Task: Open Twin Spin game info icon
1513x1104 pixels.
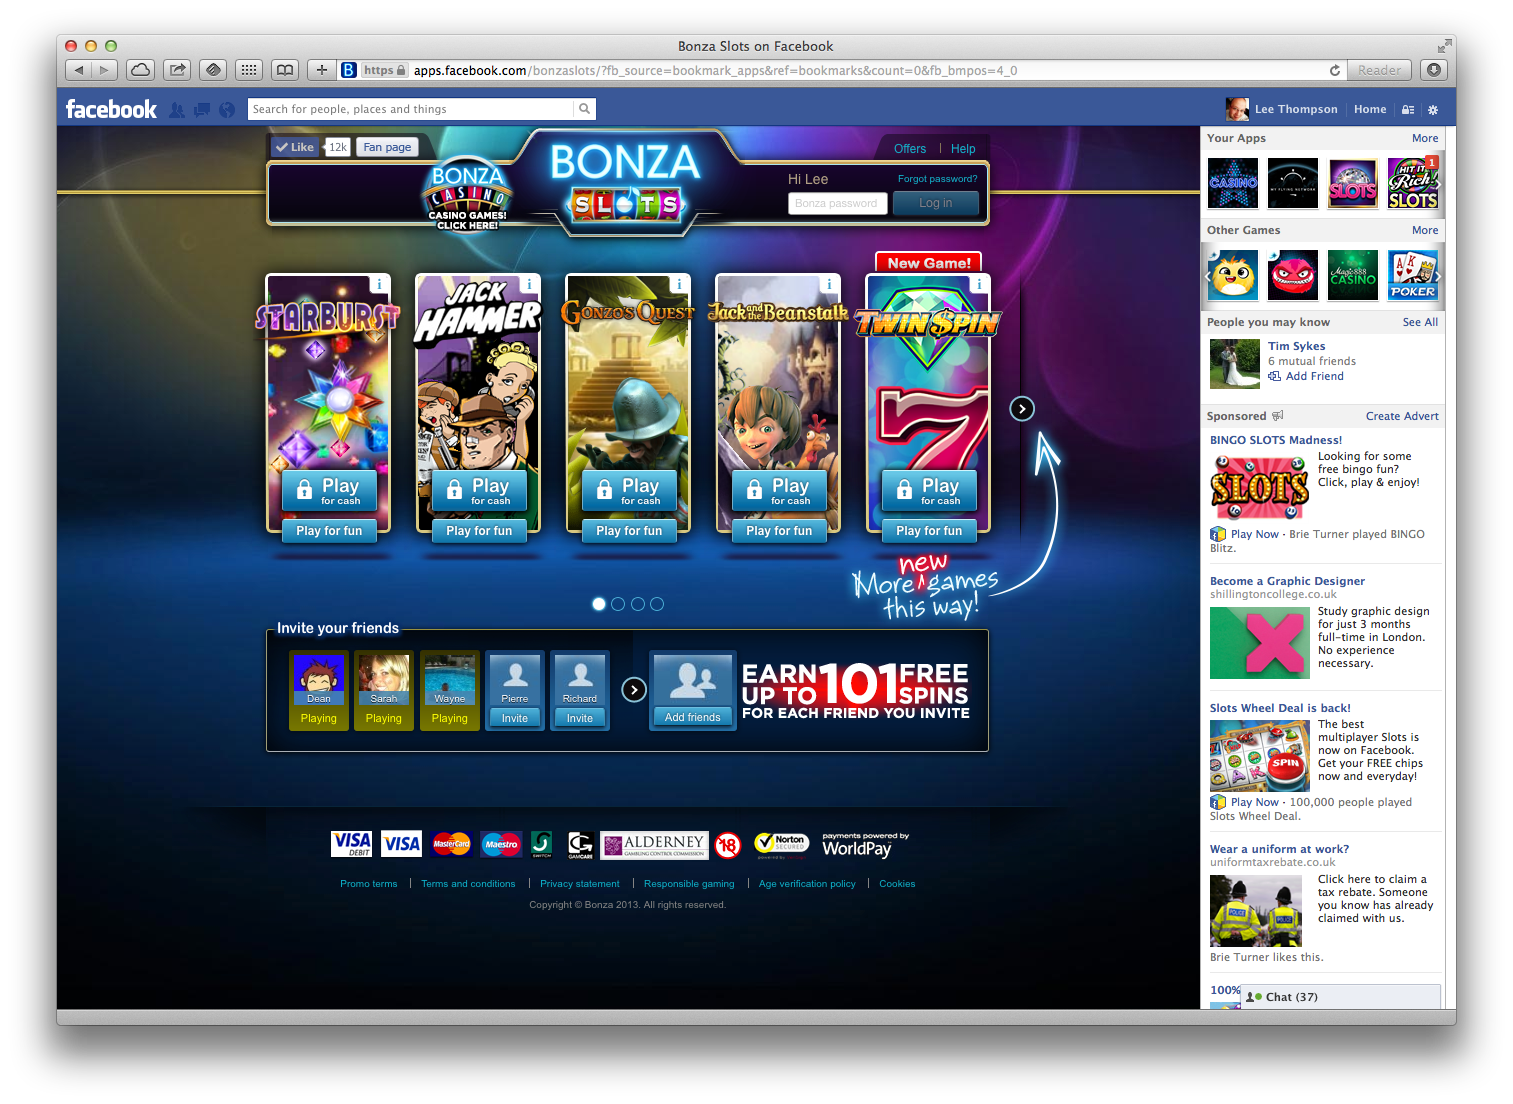Action: pos(979,285)
